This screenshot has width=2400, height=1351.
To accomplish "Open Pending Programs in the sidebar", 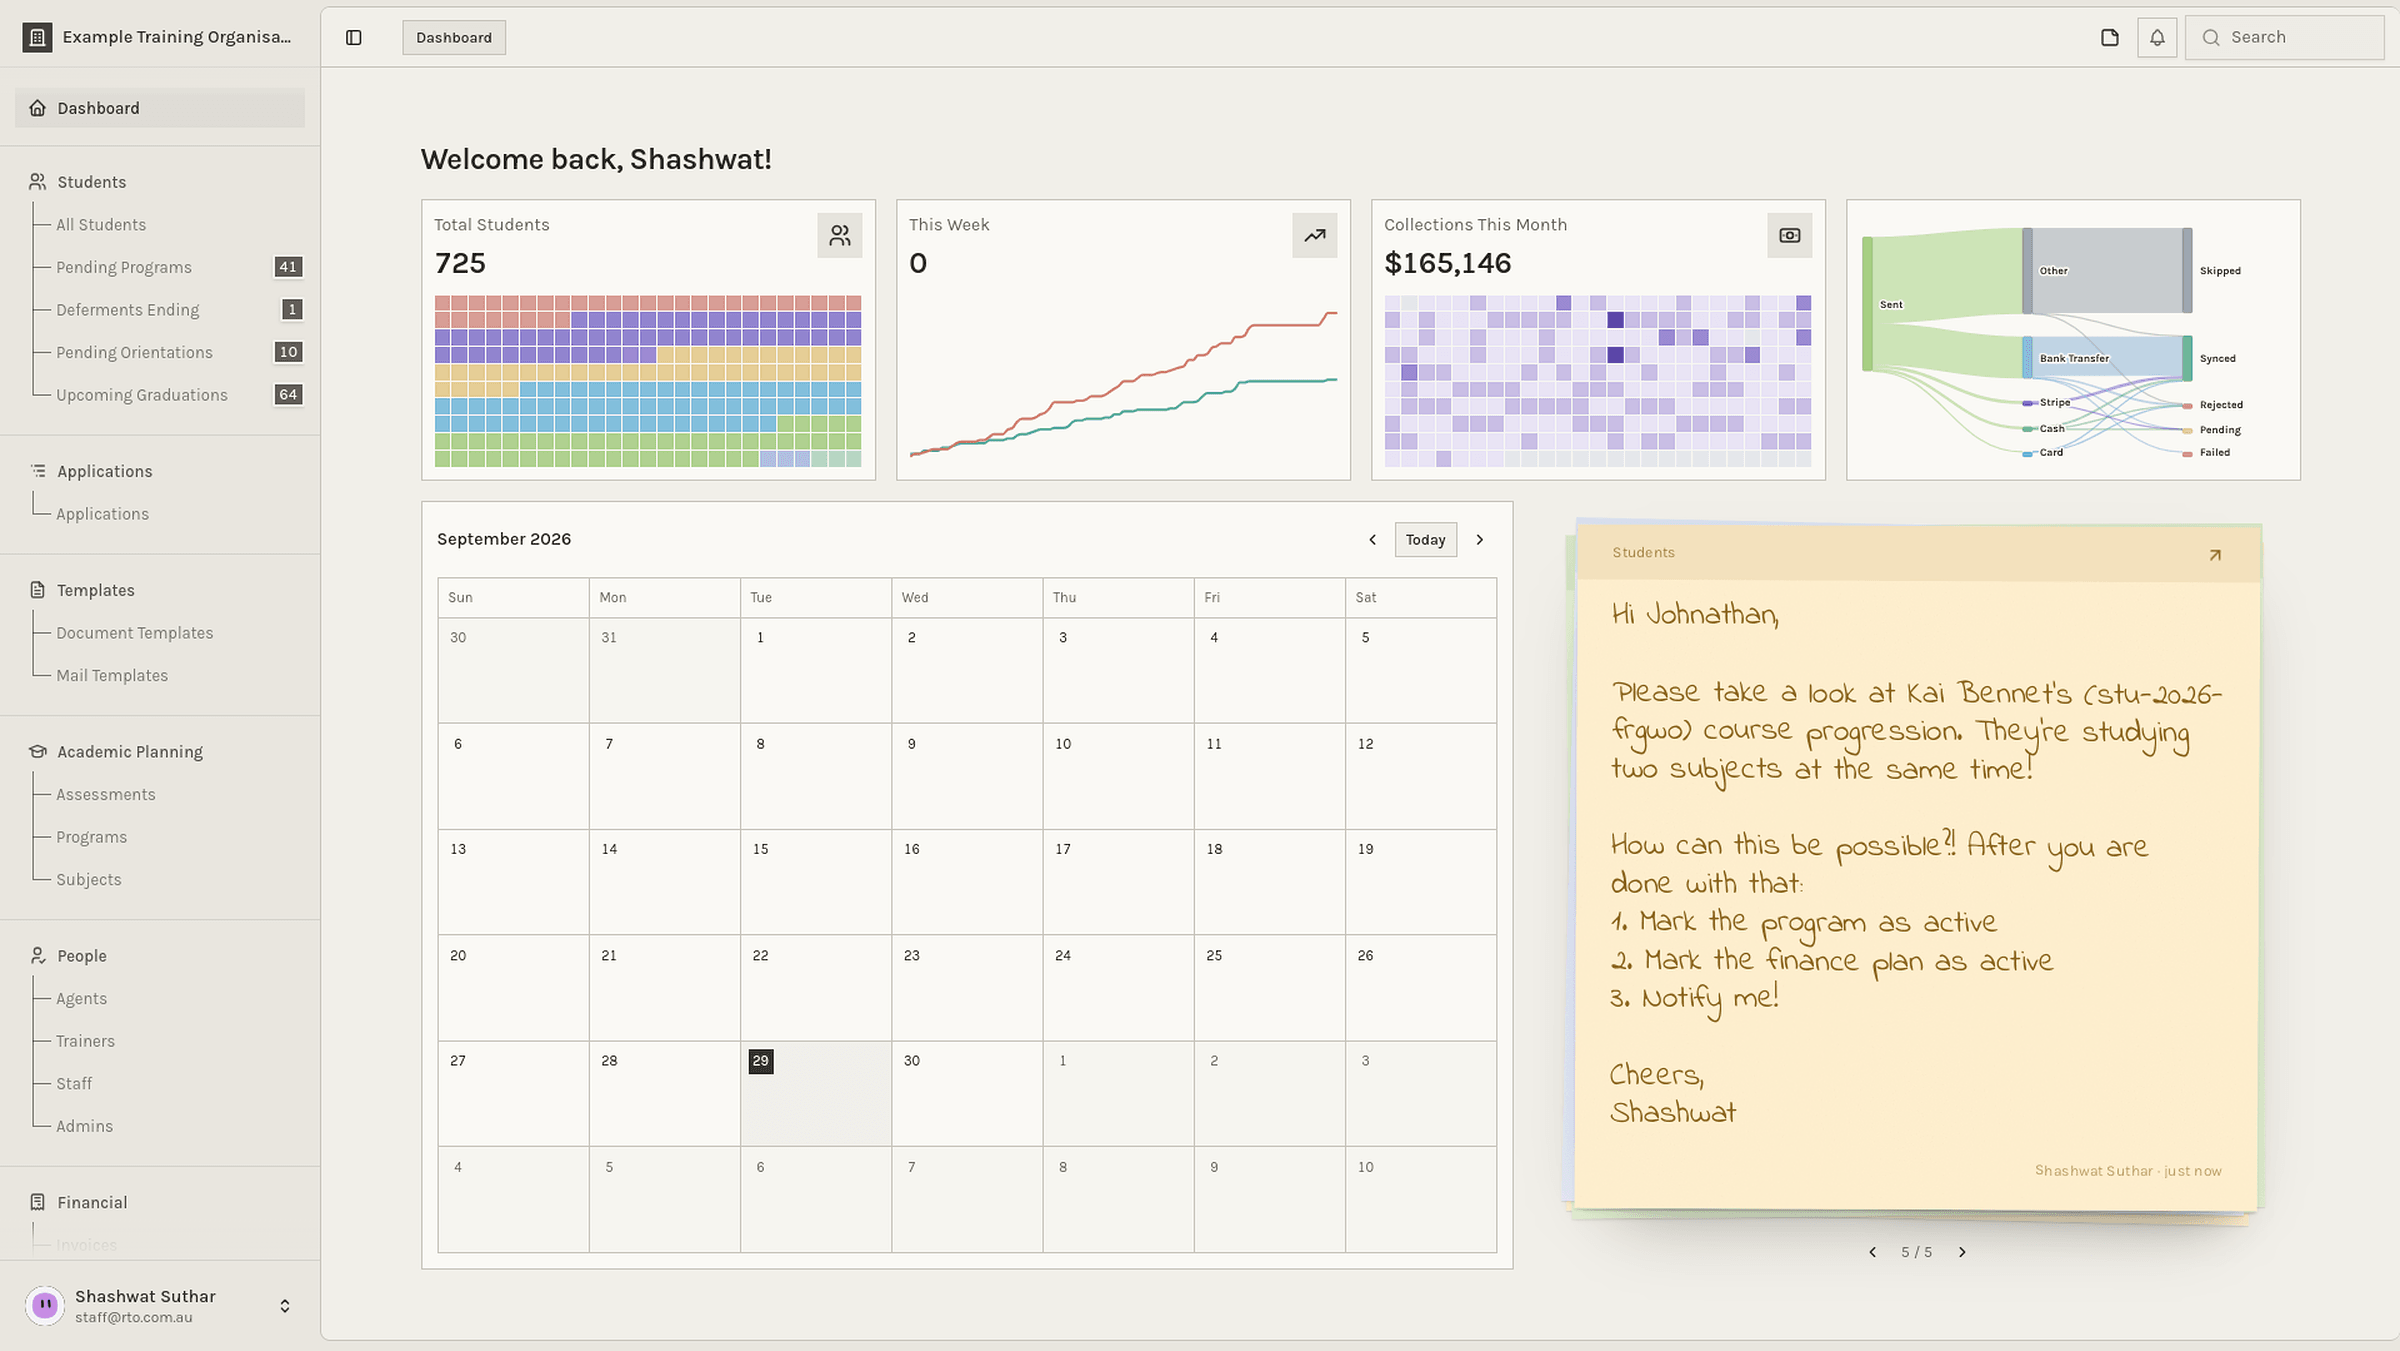I will tap(124, 267).
